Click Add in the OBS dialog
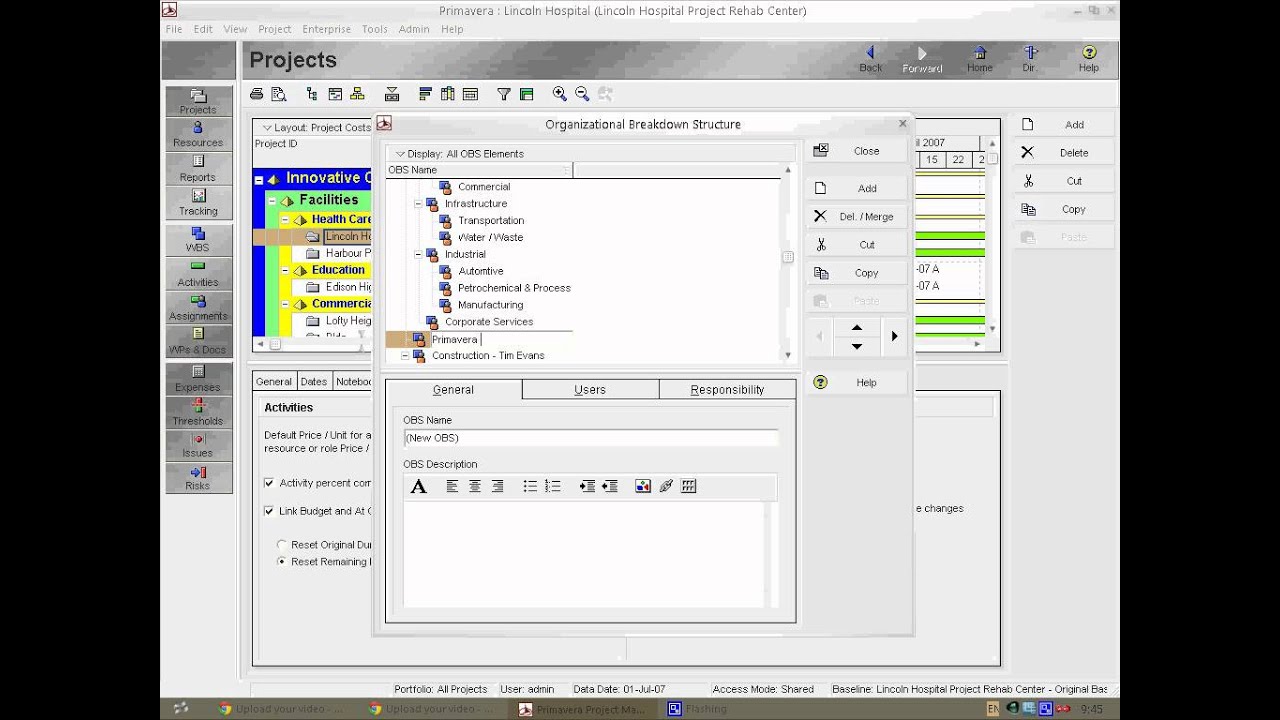 [x=857, y=188]
